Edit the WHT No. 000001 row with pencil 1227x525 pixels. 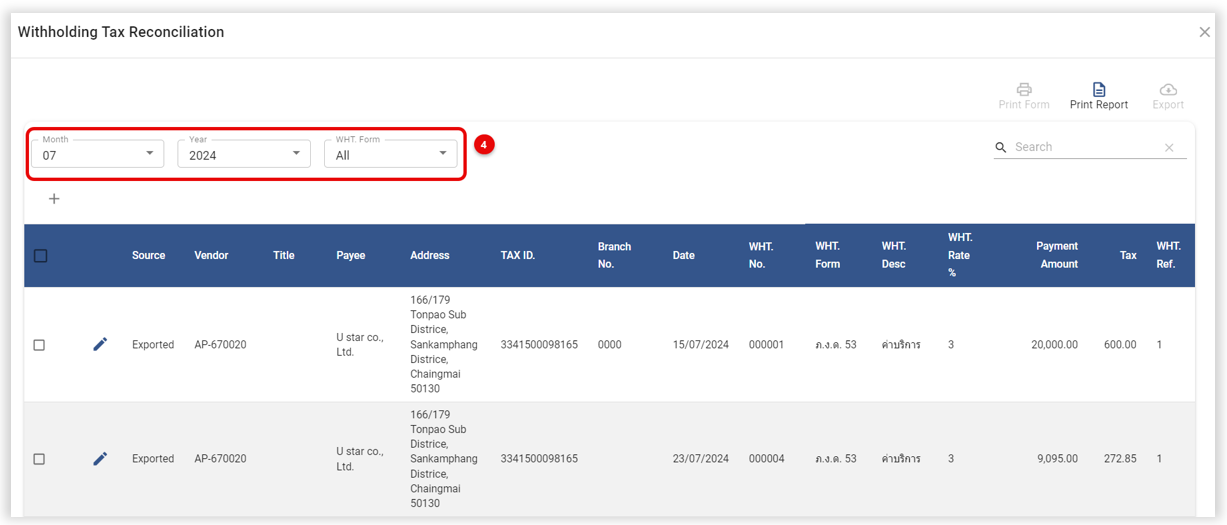tap(100, 344)
